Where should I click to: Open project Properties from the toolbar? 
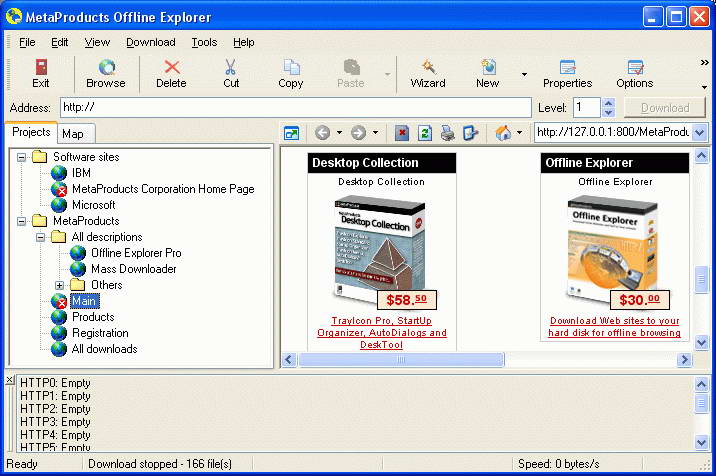[x=567, y=74]
